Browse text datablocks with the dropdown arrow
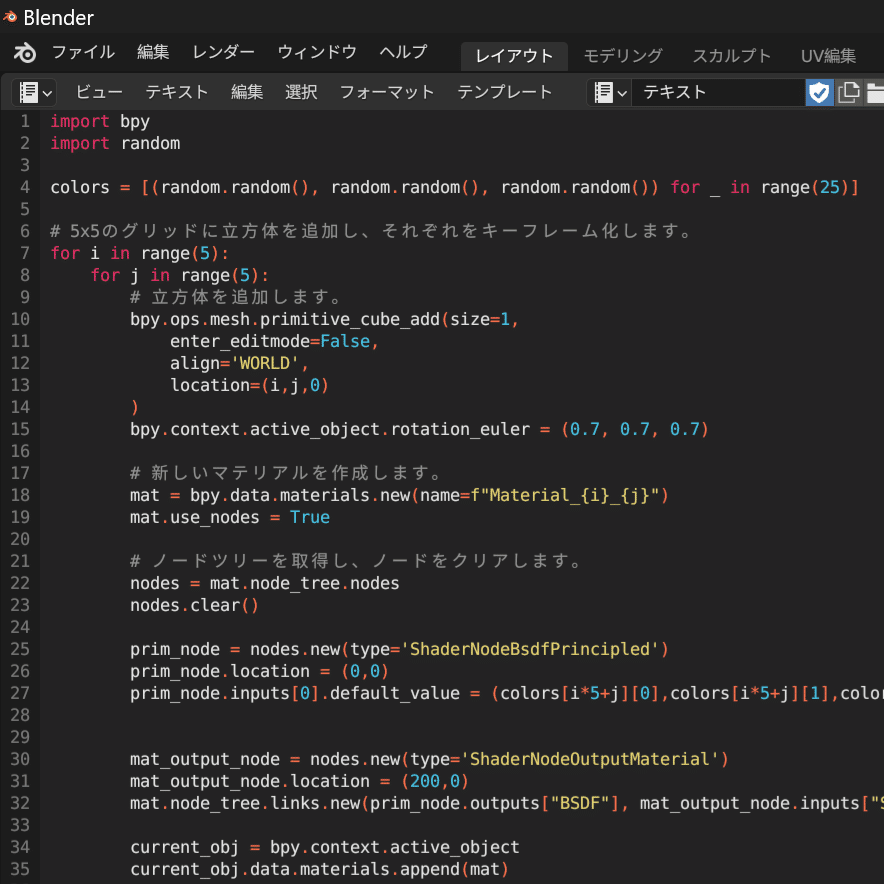The image size is (884, 884). (622, 92)
